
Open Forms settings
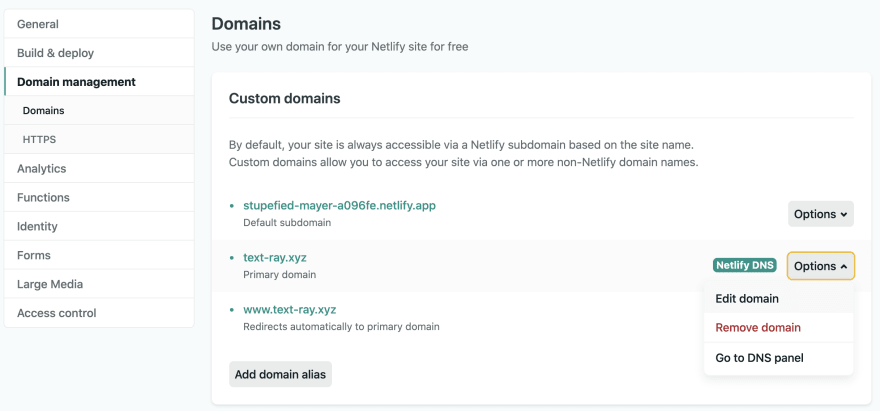tap(99, 255)
